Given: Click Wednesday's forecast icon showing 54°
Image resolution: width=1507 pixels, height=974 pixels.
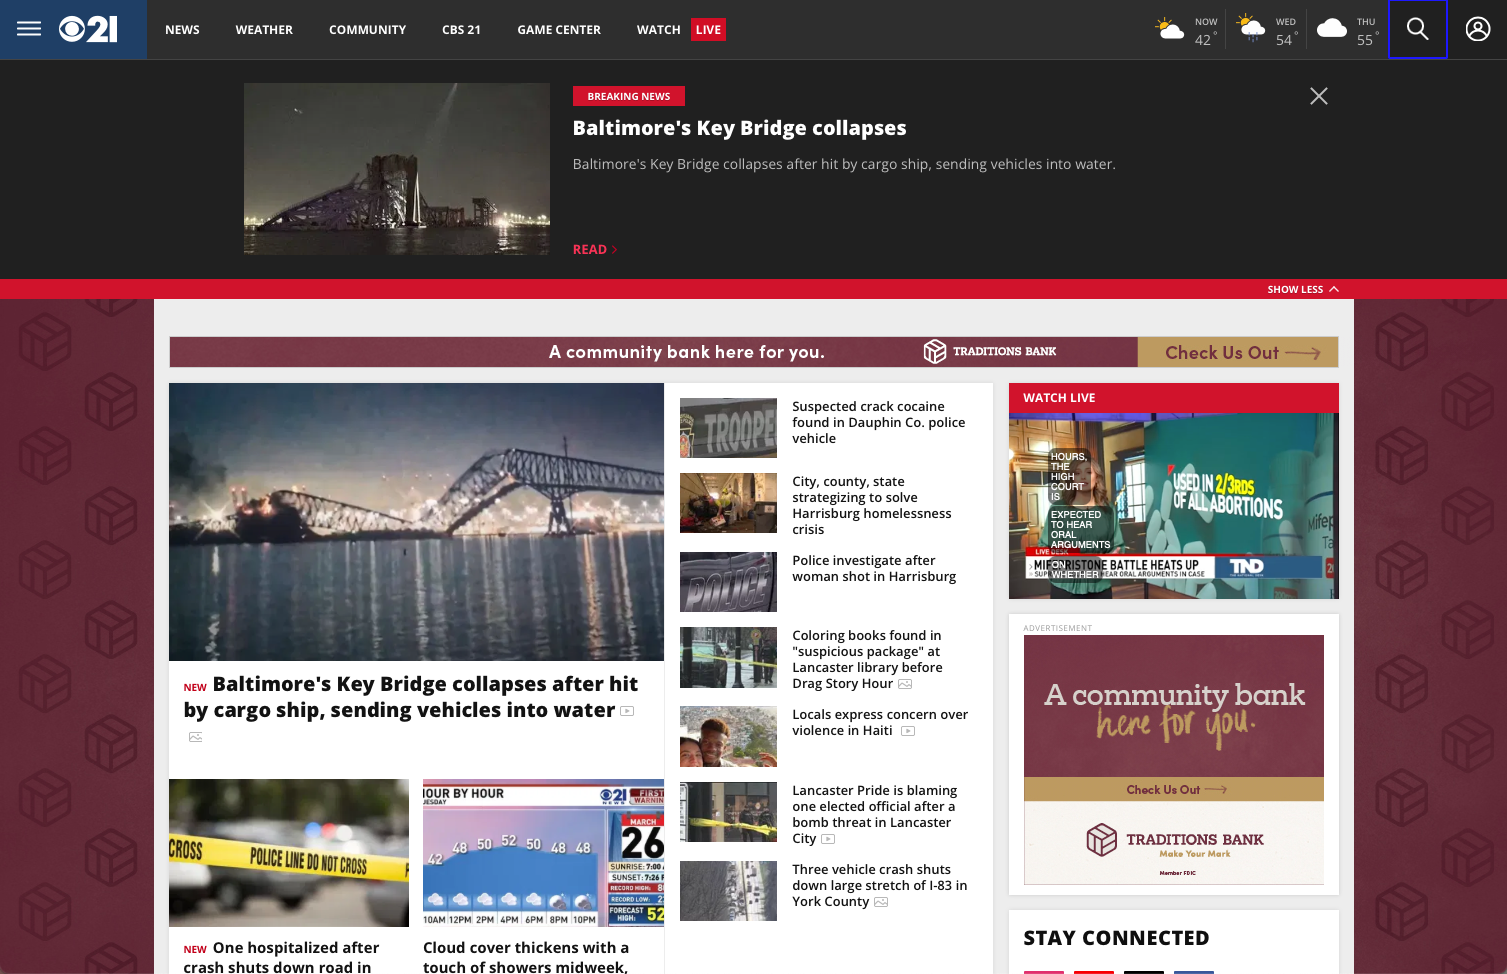Looking at the screenshot, I should (1251, 29).
